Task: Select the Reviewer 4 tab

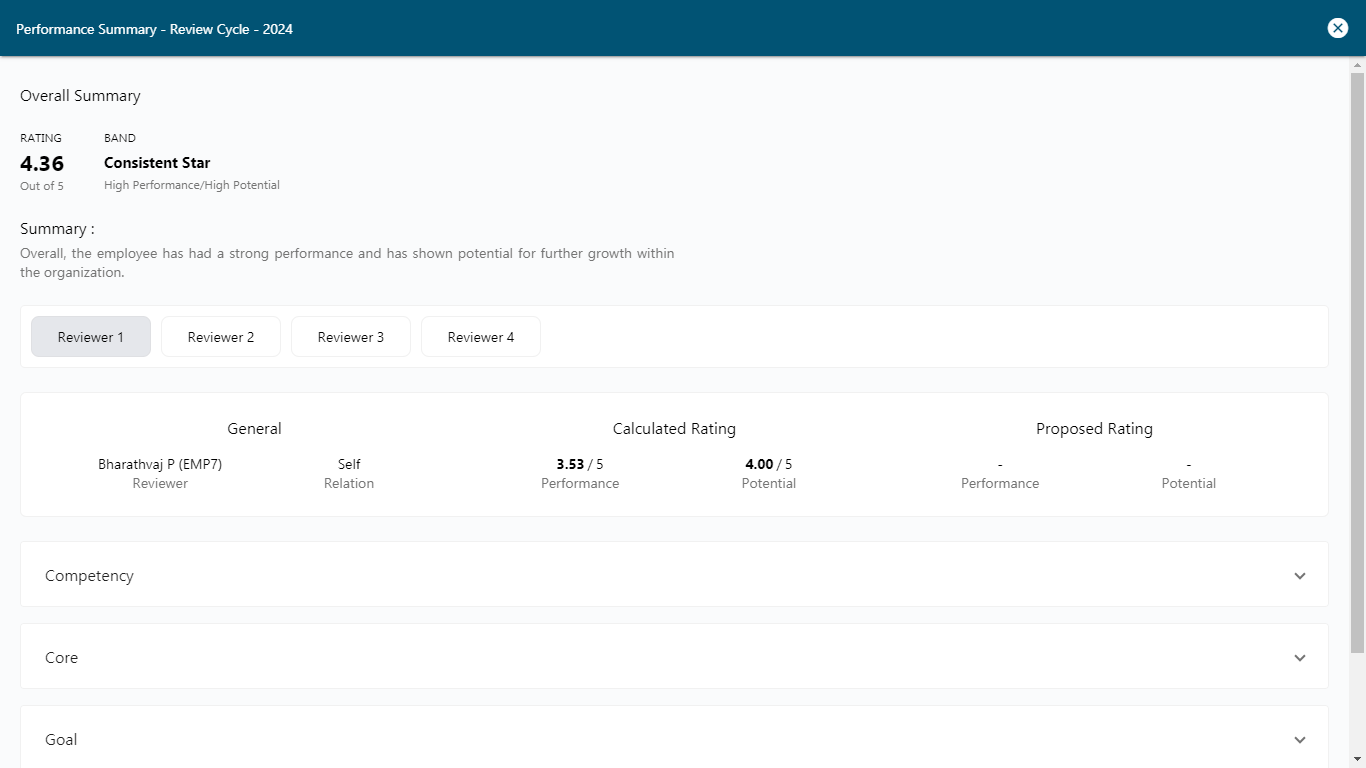Action: tap(481, 337)
